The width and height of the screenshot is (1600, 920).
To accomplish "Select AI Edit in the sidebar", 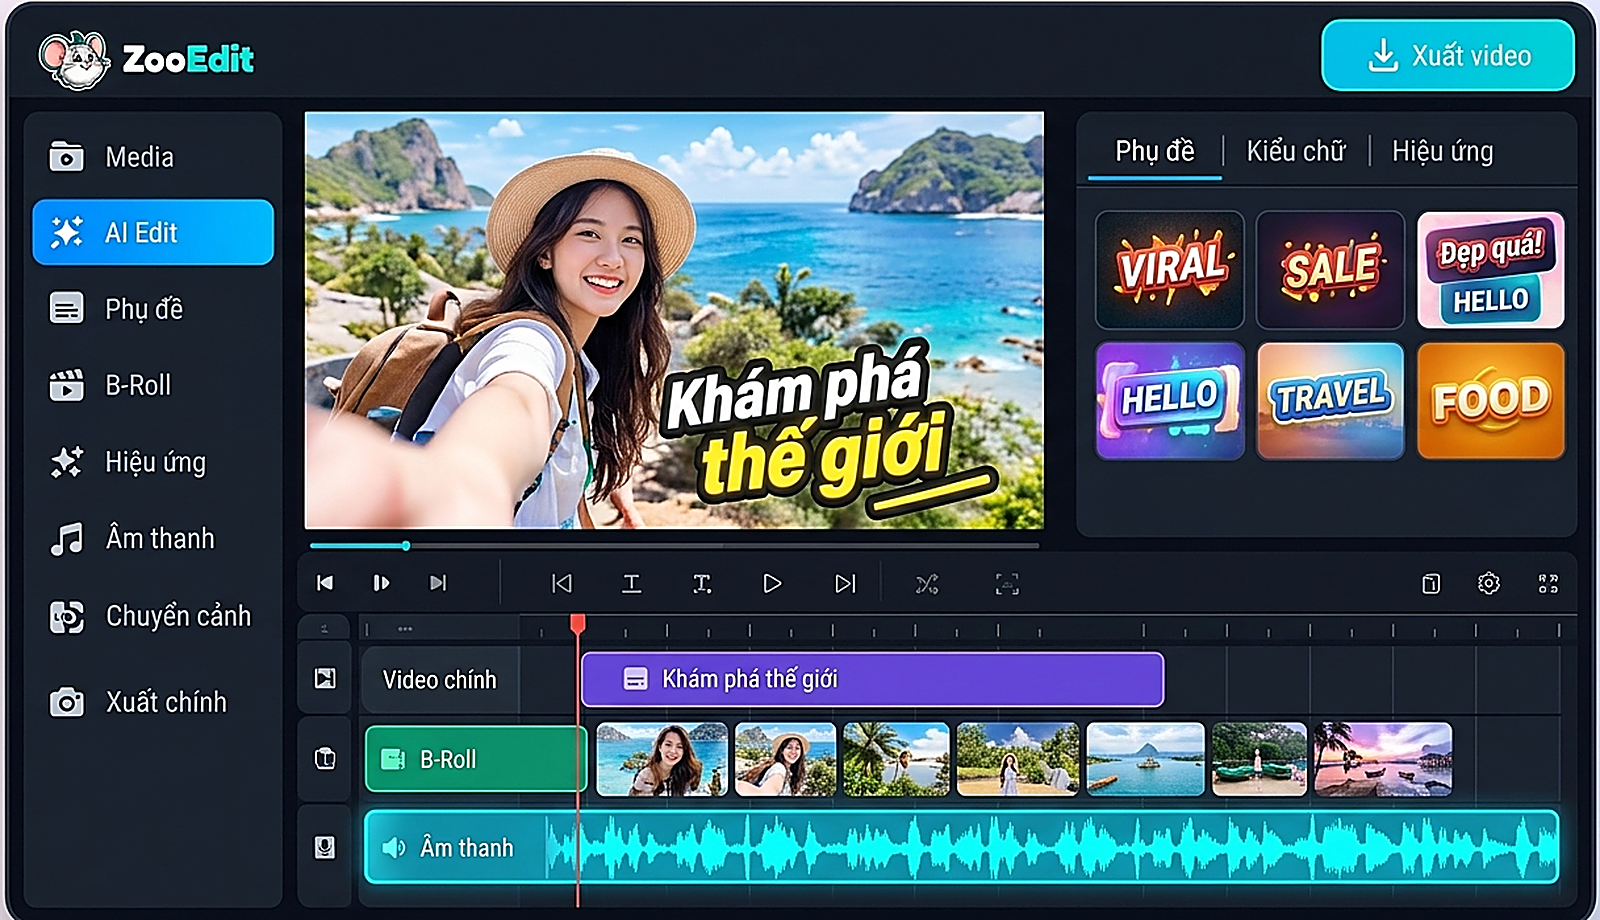I will click(152, 232).
